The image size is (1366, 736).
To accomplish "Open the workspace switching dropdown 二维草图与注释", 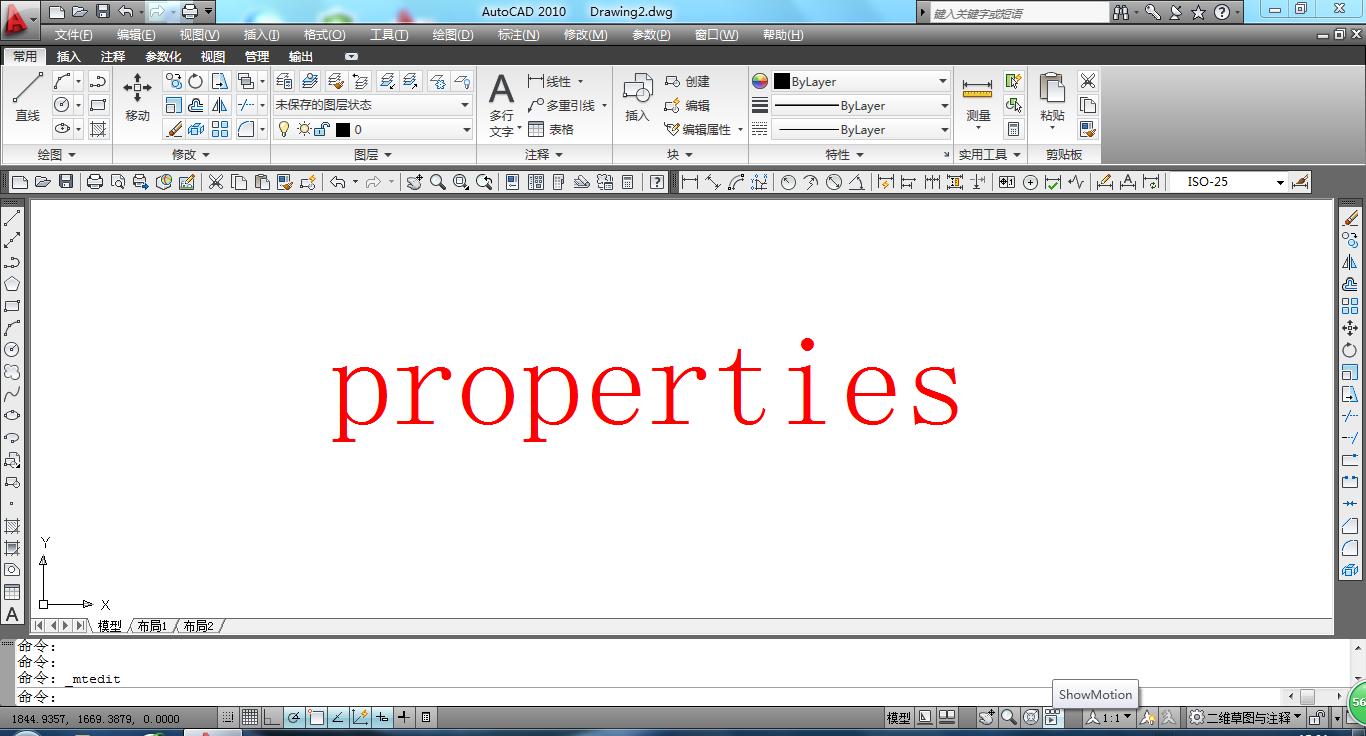I will coord(1244,717).
